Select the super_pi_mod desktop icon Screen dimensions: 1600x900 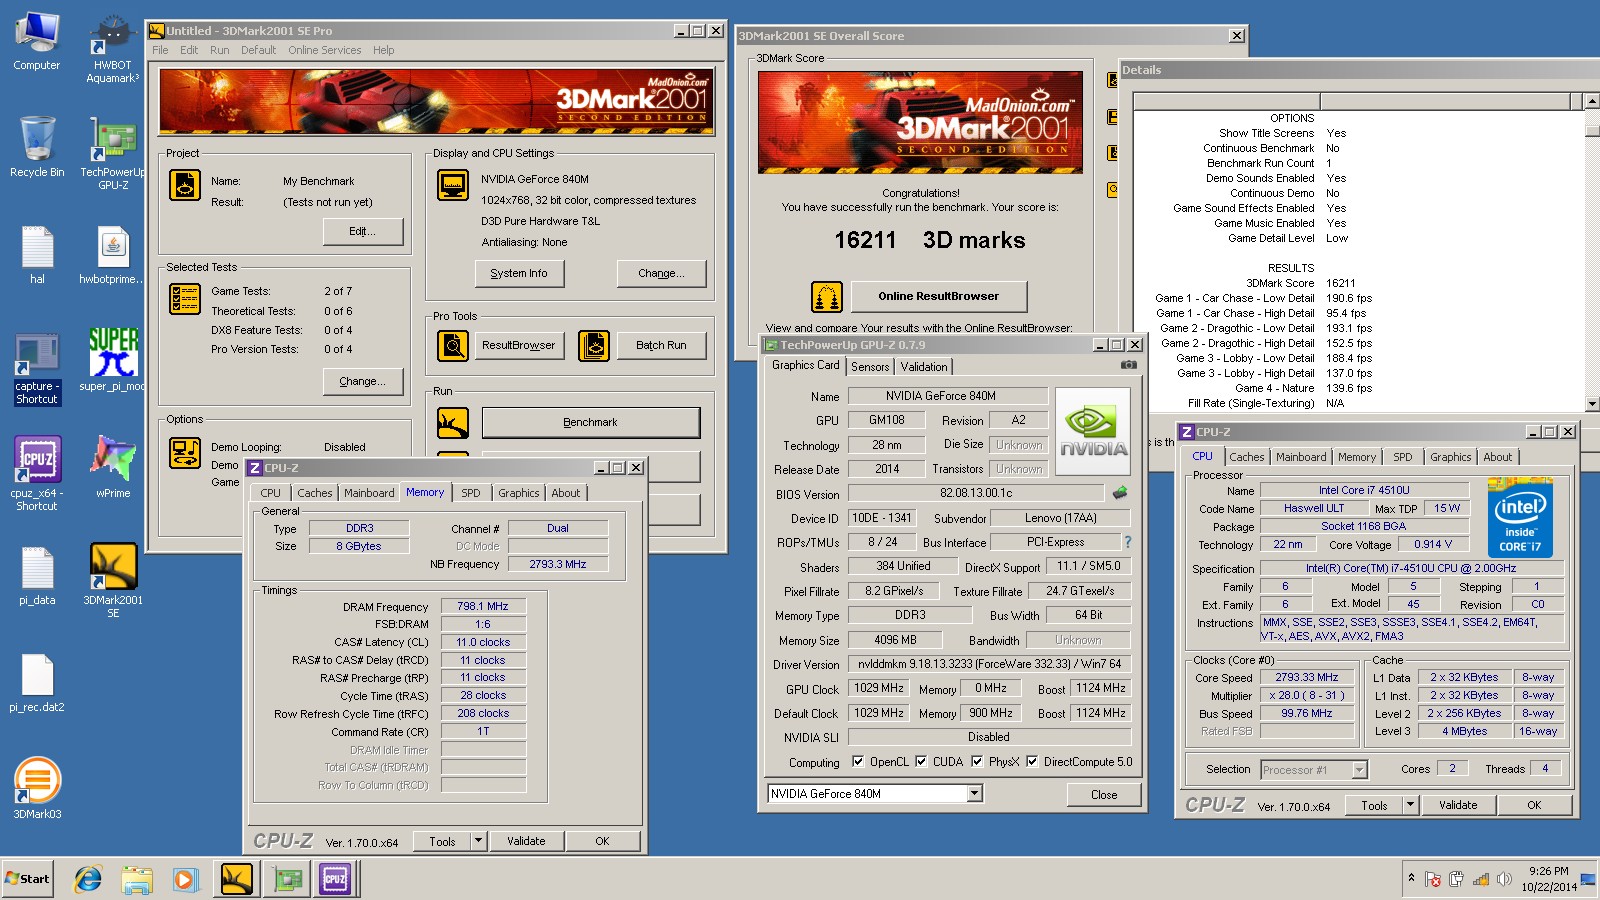113,360
